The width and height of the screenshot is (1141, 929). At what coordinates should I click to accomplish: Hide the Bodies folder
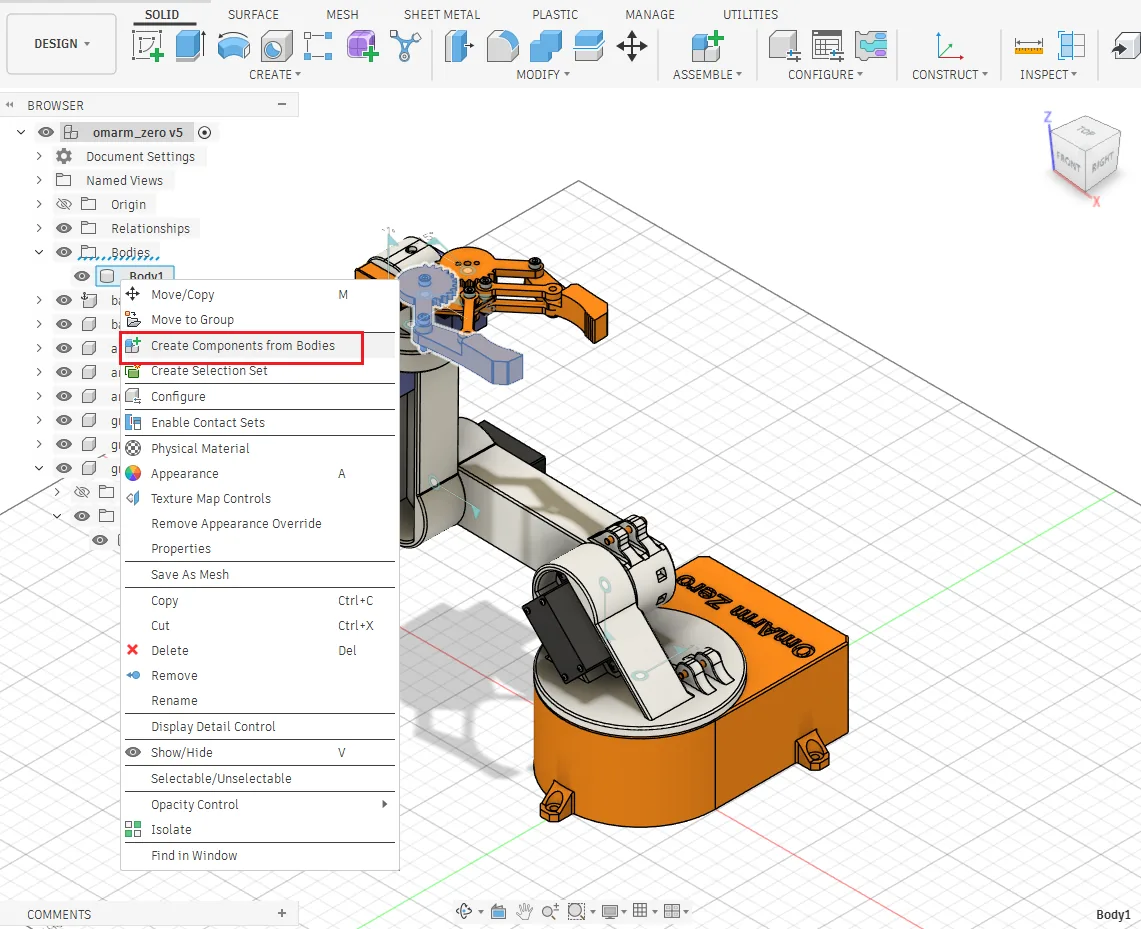(64, 252)
